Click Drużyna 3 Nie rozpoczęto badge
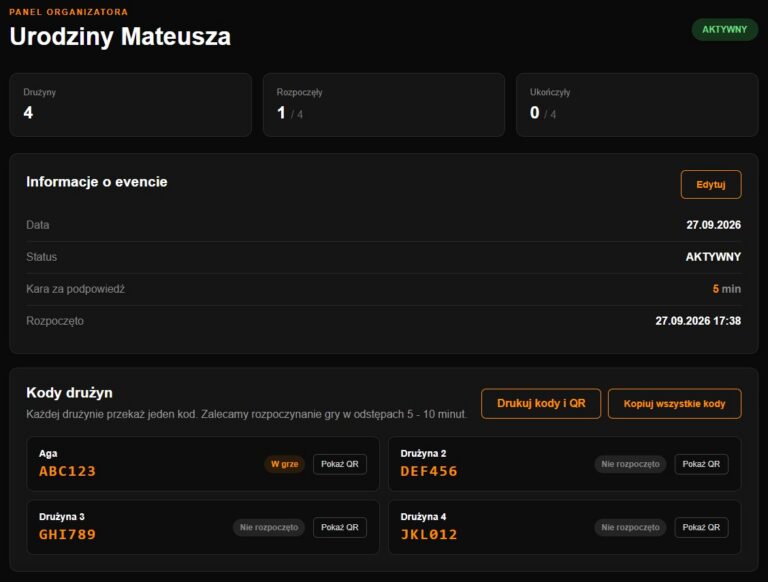 269,528
